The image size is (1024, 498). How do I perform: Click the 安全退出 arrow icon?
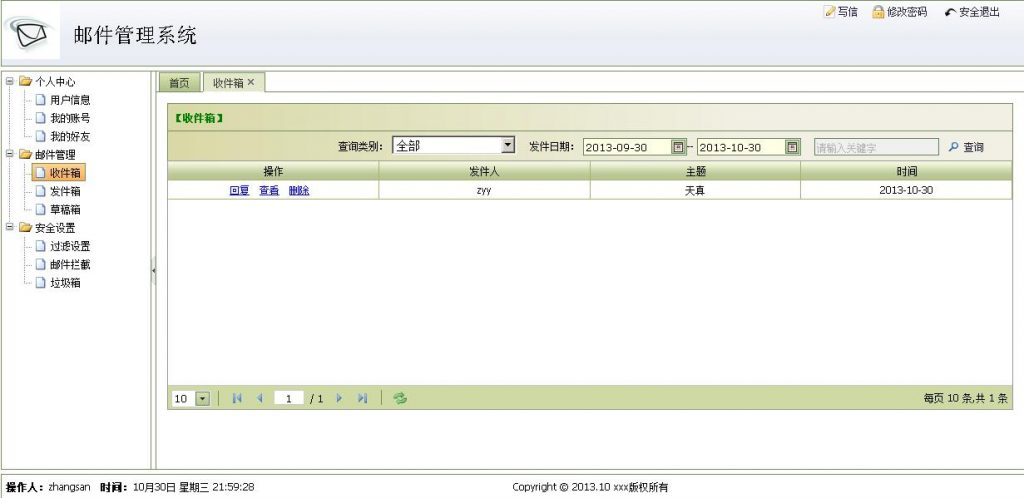click(950, 12)
